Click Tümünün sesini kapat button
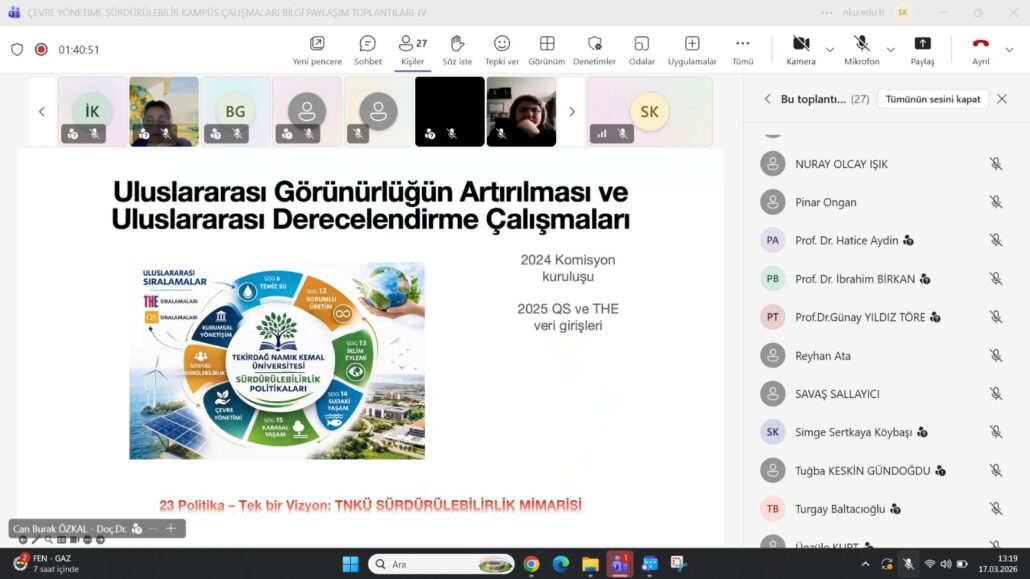 coord(932,99)
